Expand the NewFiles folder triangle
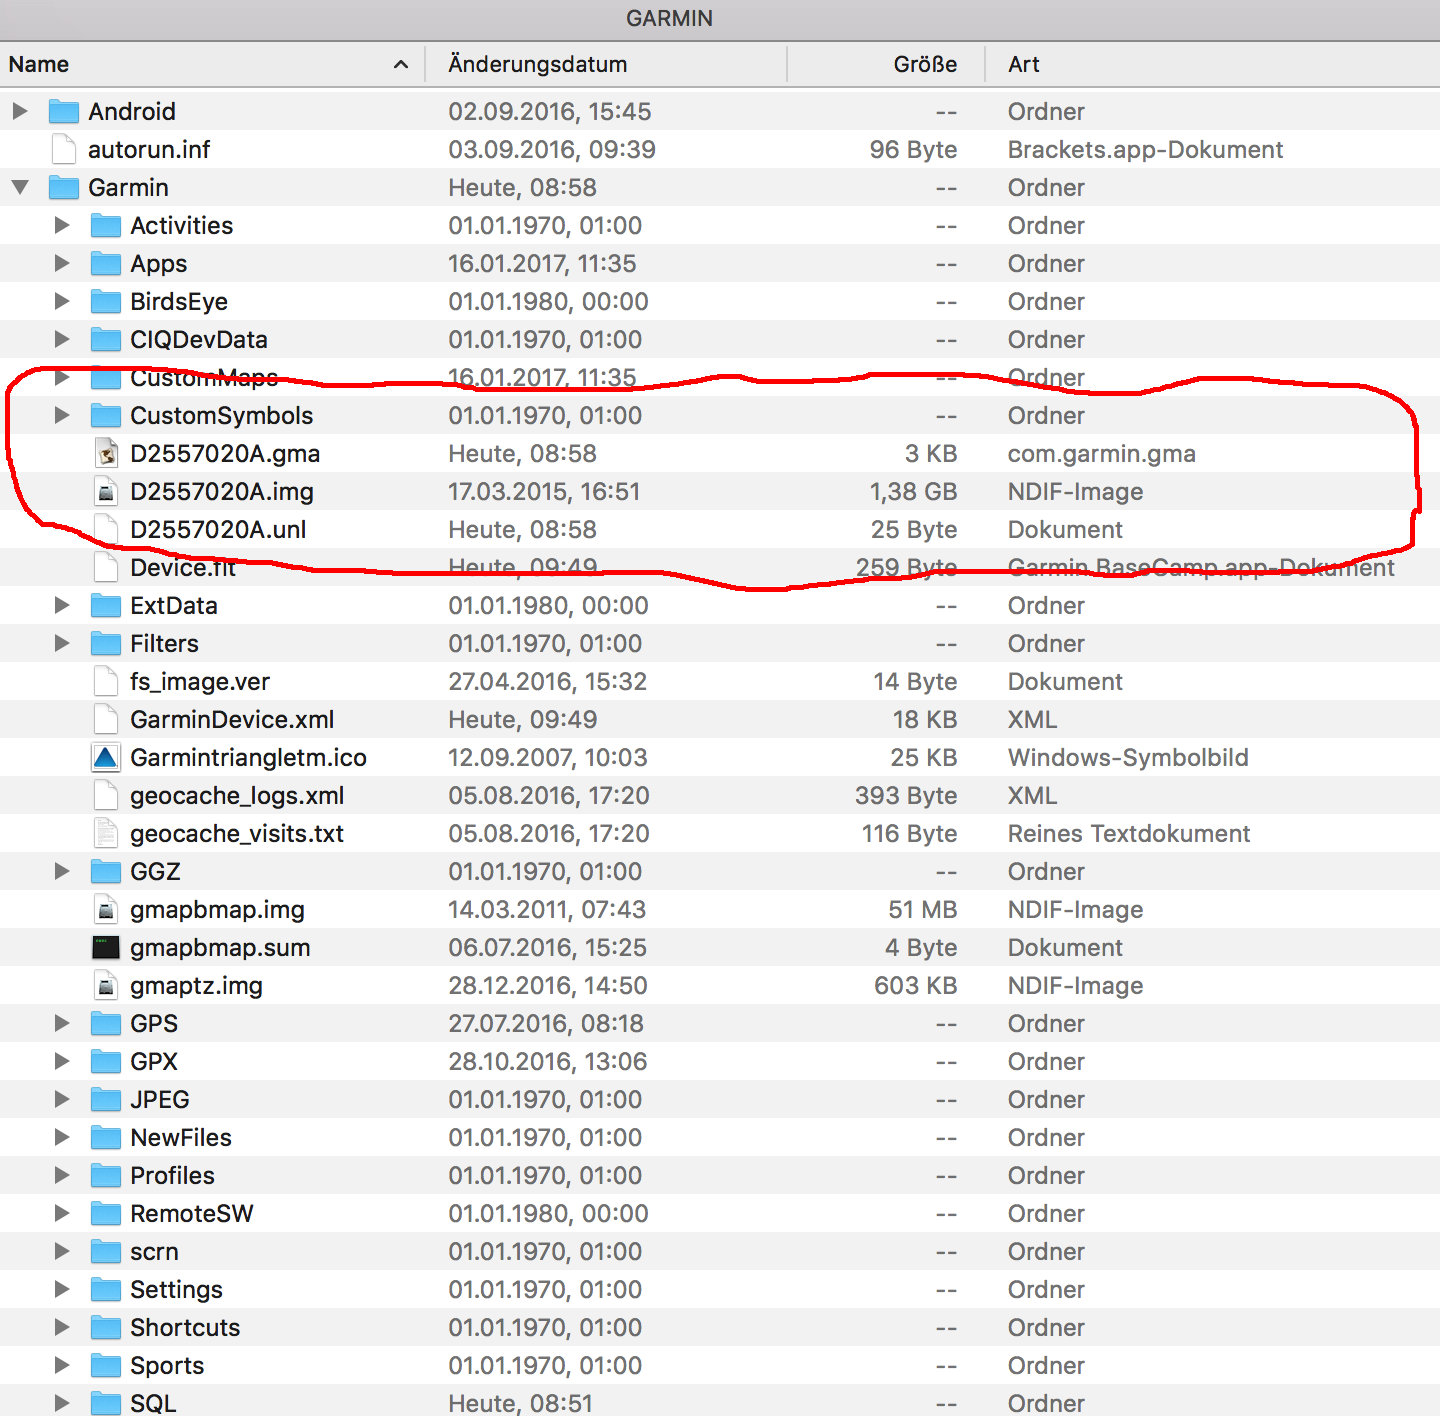The height and width of the screenshot is (1416, 1440). [62, 1137]
